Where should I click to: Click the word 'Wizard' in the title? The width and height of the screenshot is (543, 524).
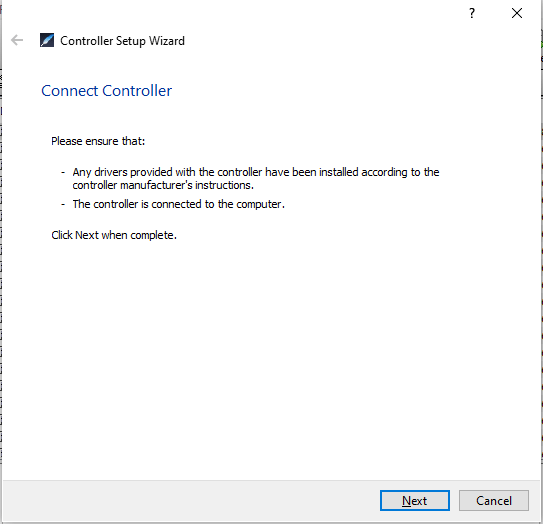tap(167, 41)
